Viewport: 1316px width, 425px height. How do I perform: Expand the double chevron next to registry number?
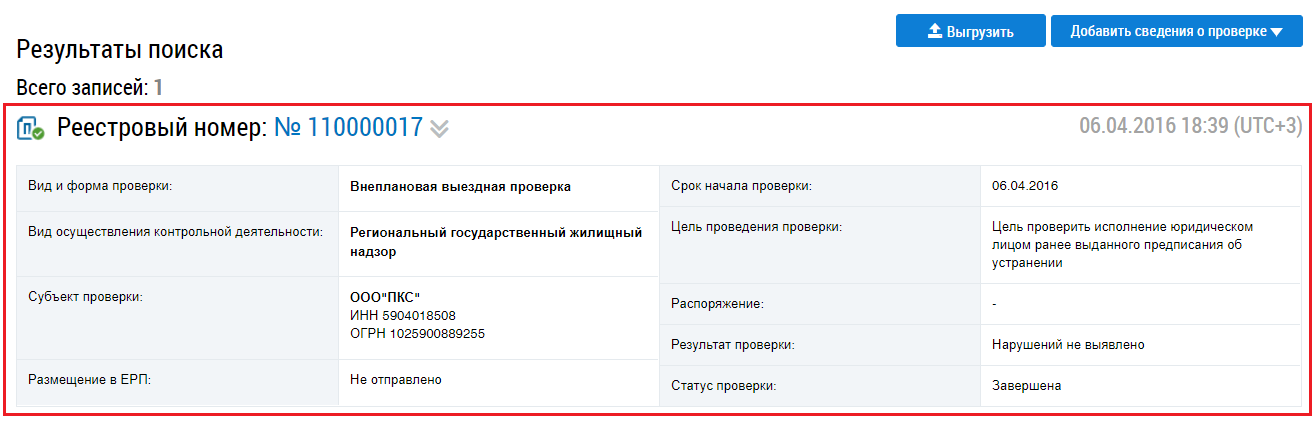439,128
